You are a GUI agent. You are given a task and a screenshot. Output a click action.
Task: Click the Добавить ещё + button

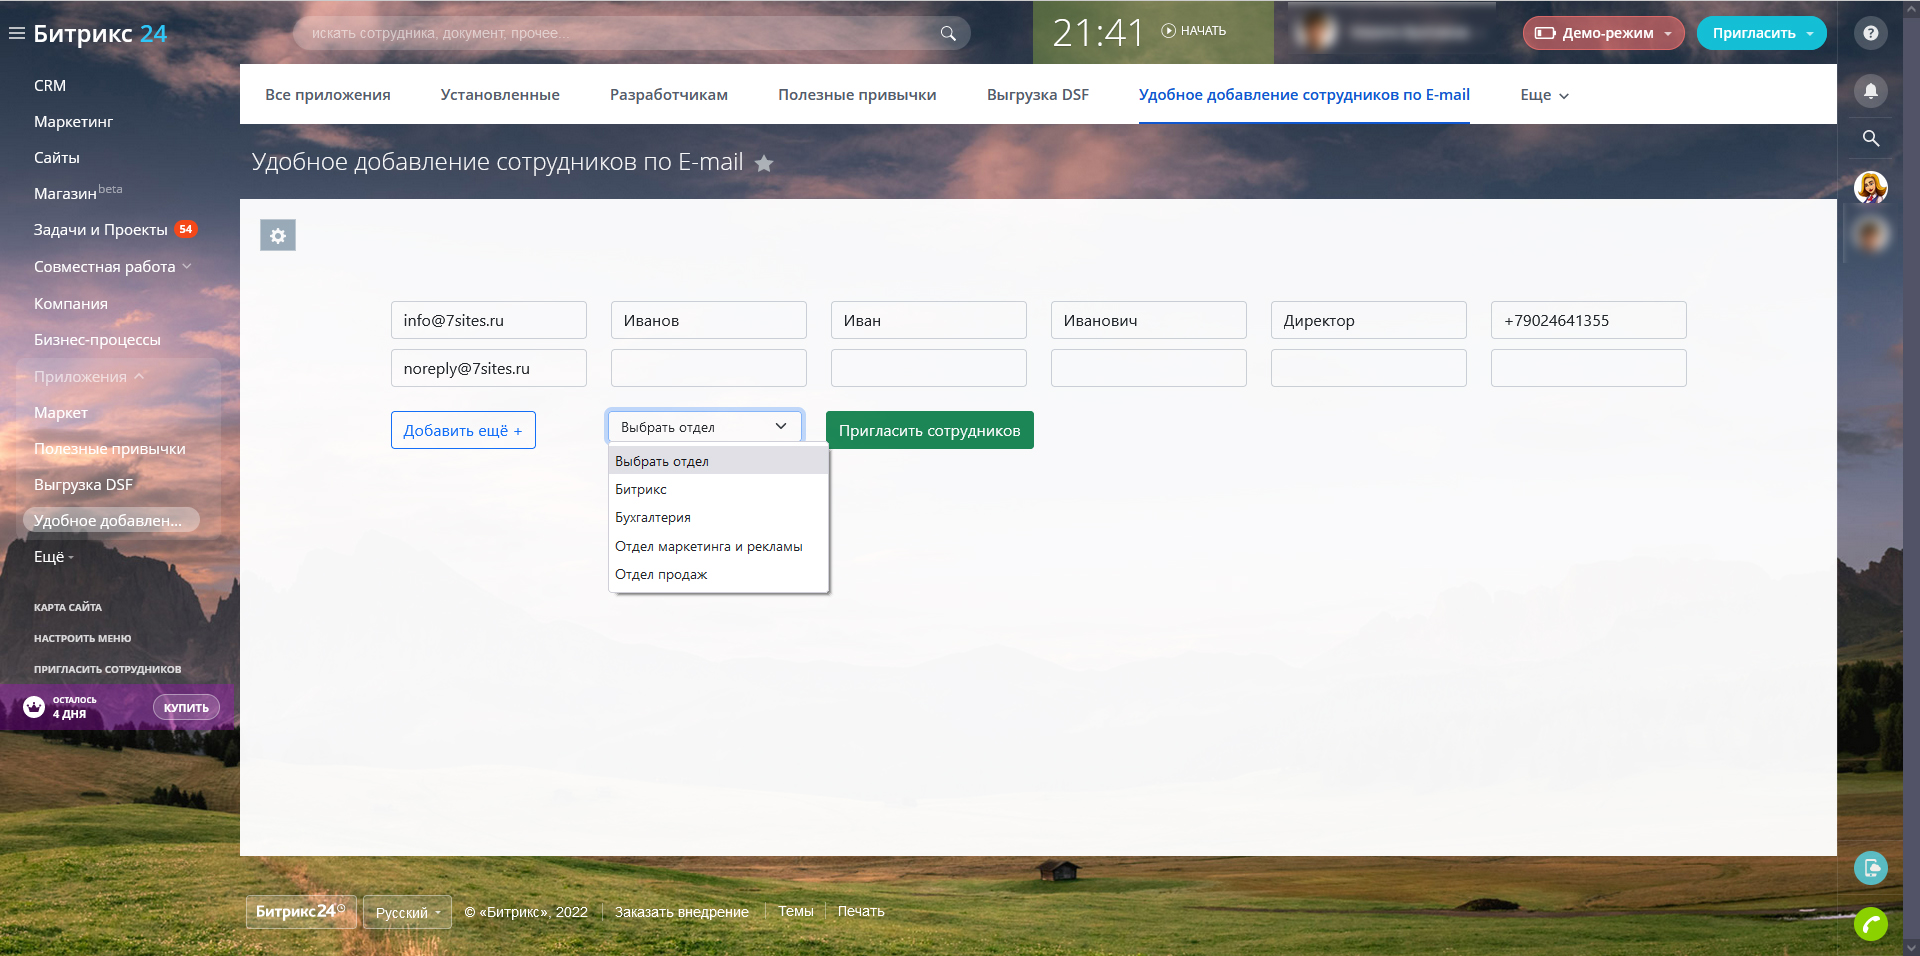coord(463,430)
